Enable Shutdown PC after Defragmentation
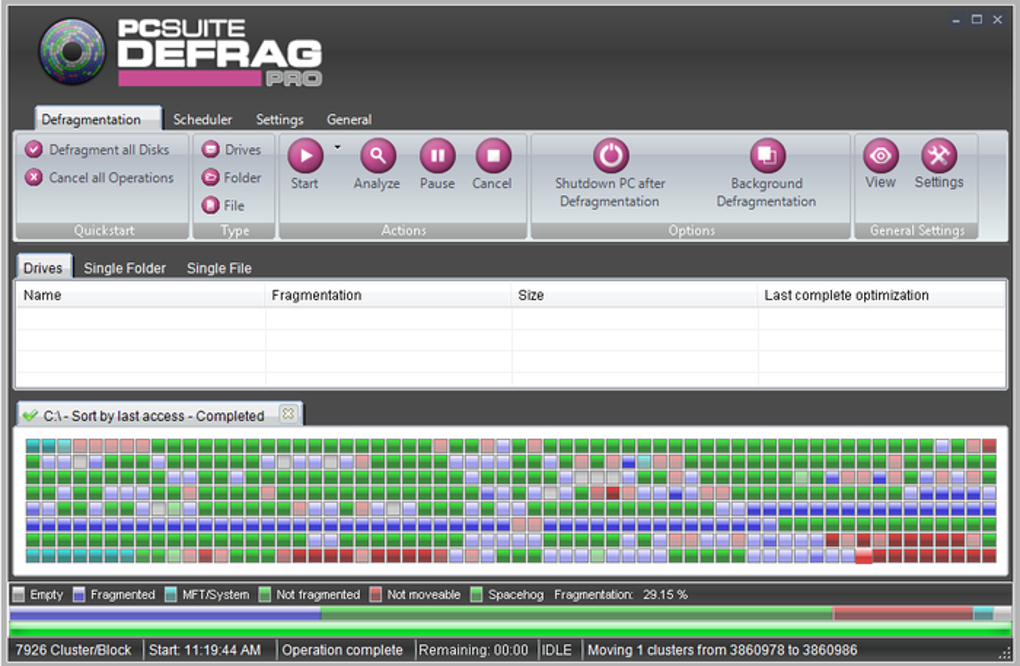This screenshot has width=1020, height=666. 611,156
